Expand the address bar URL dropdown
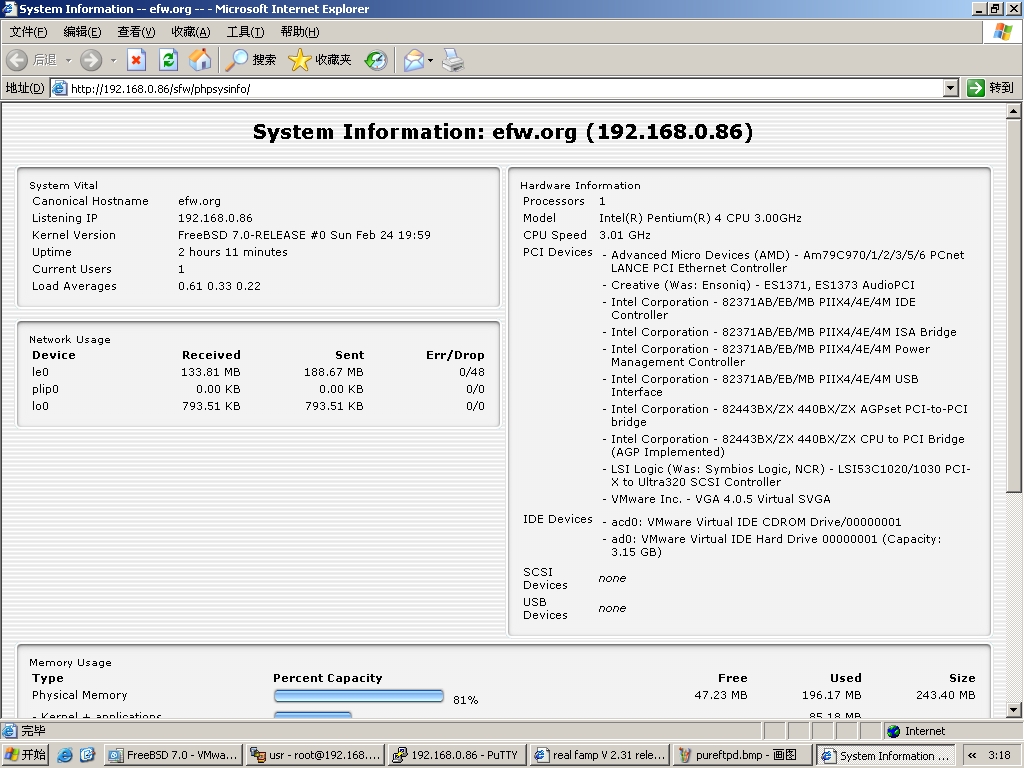1024x768 pixels. [x=951, y=88]
